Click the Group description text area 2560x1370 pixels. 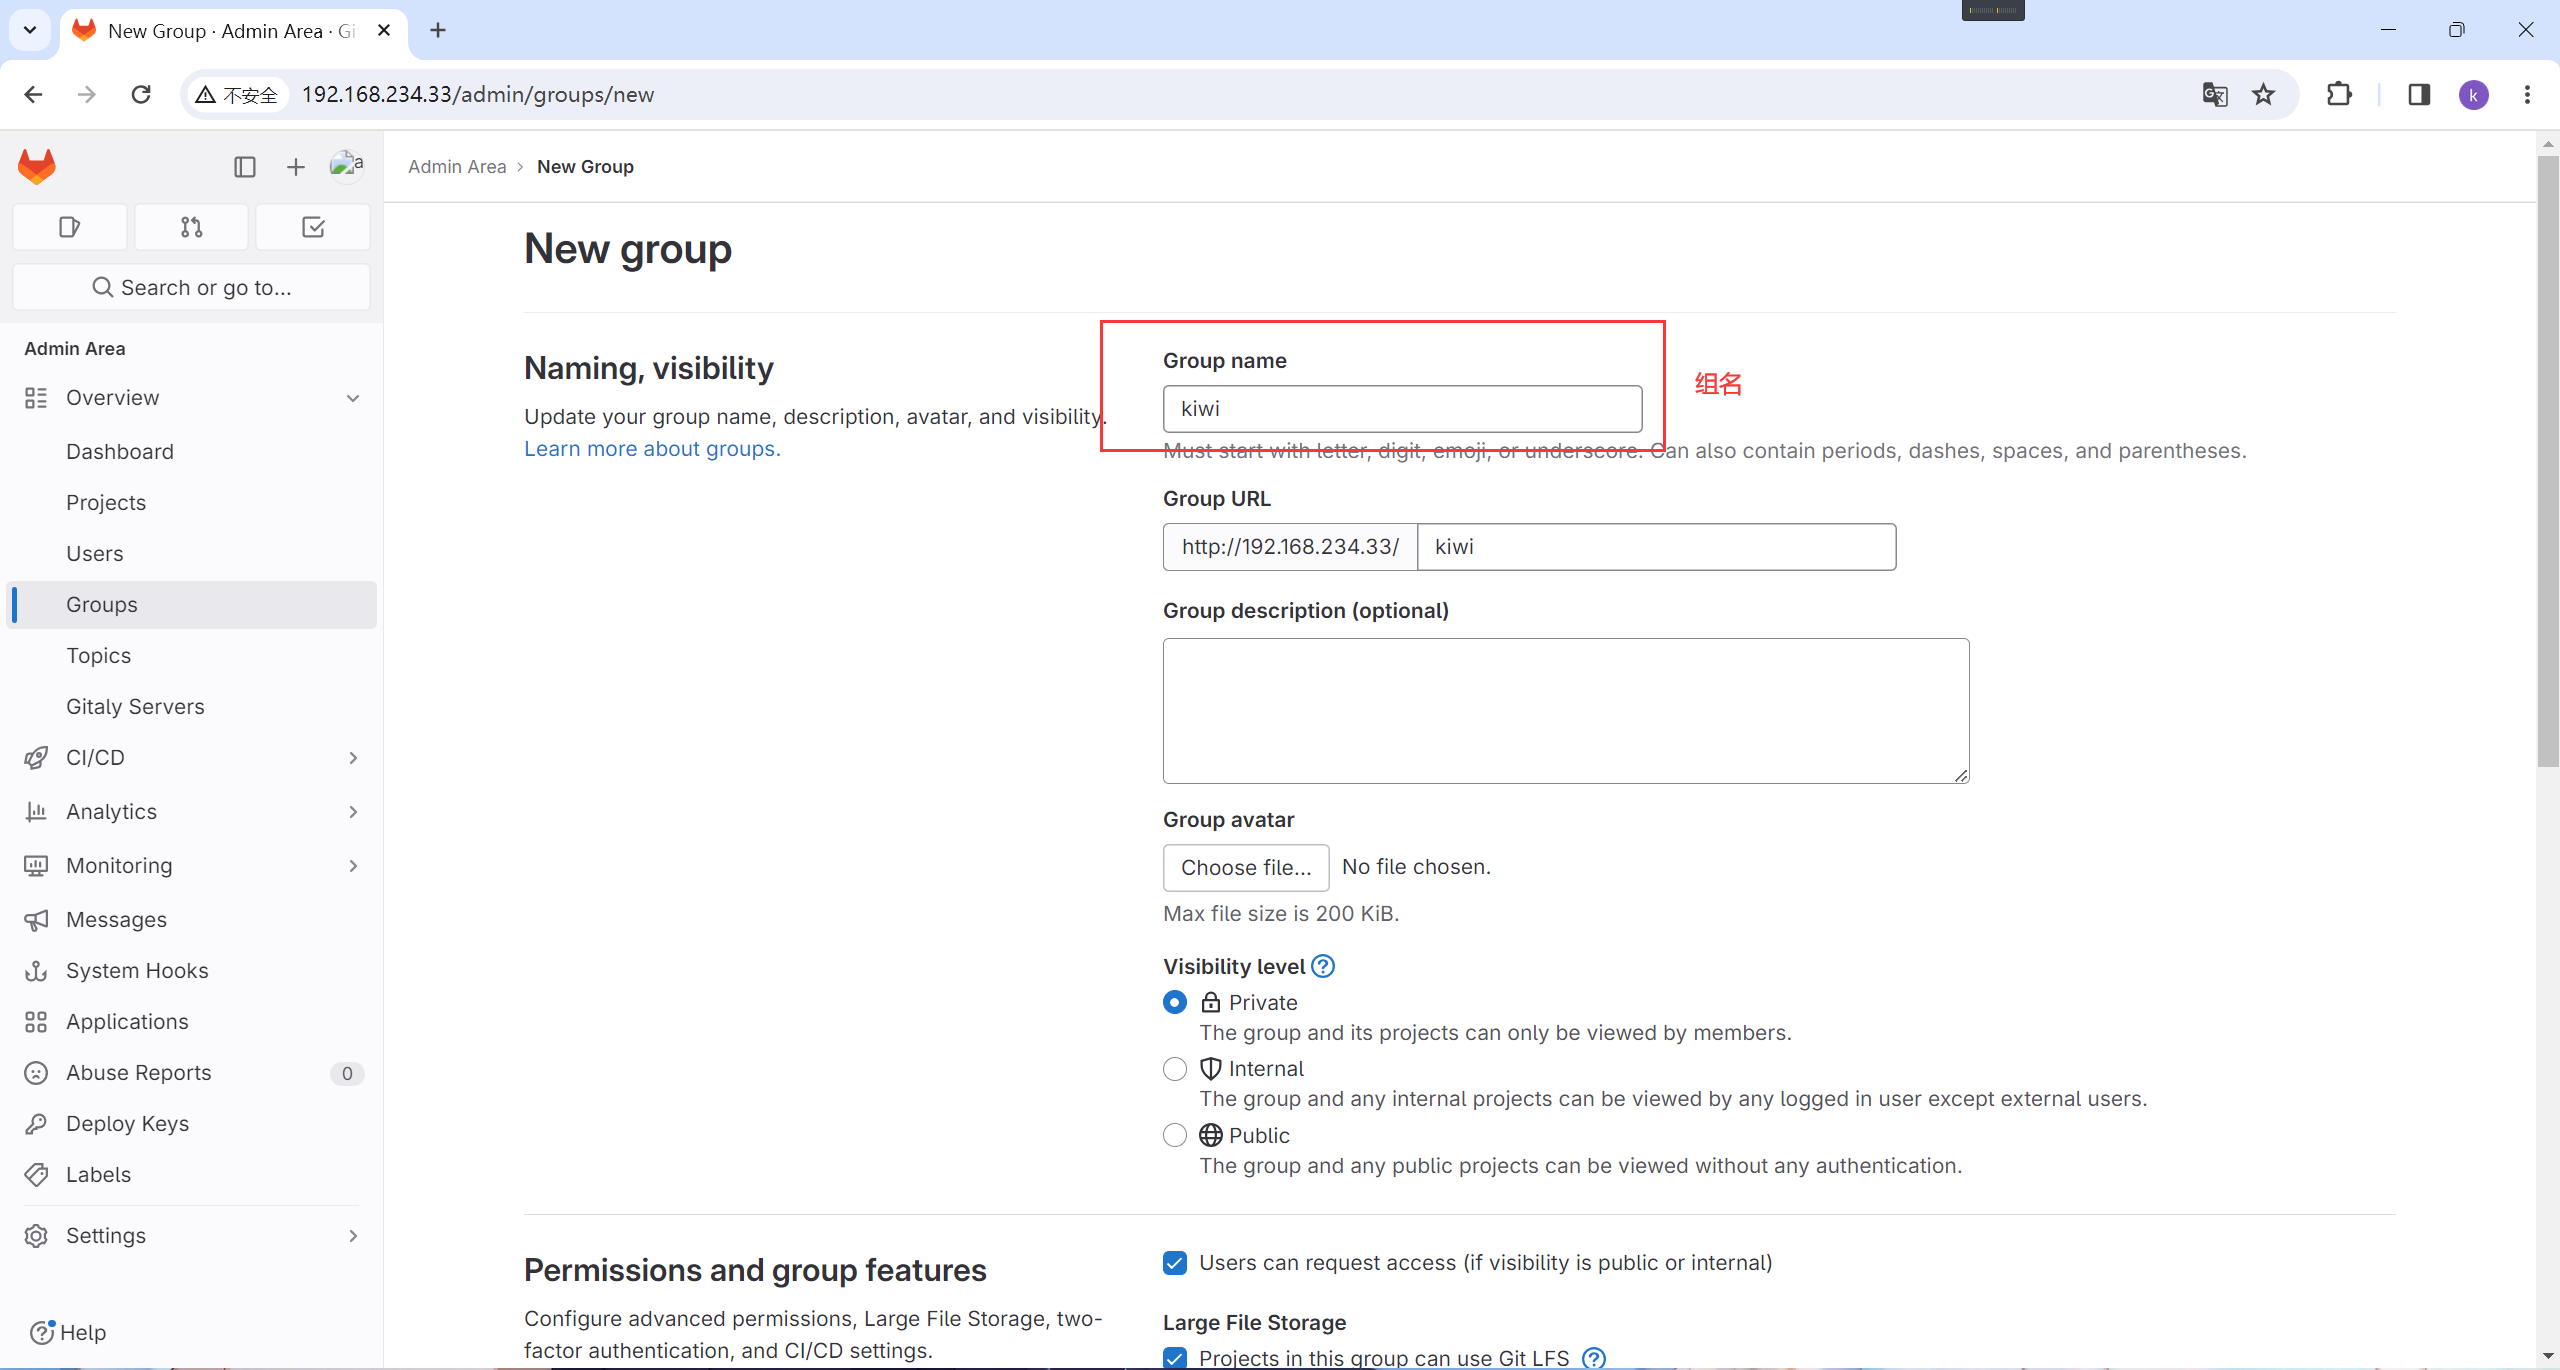(x=1565, y=710)
